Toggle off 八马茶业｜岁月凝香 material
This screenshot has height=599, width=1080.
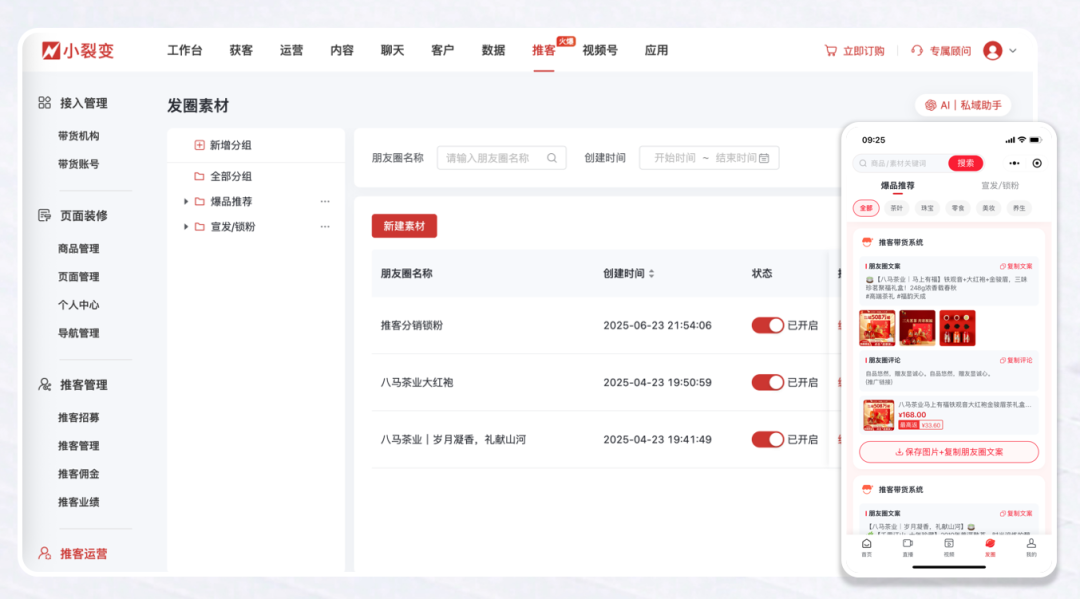pyautogui.click(x=767, y=440)
